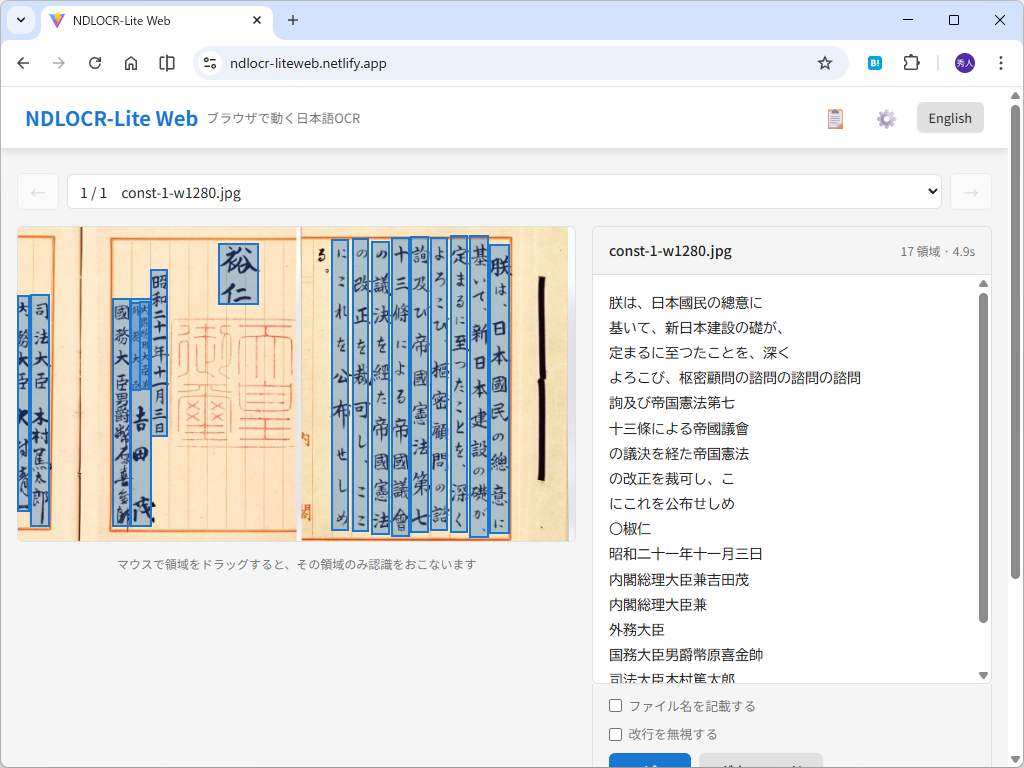Click the NDLOCR-Lite Web title link
Viewport: 1024px width, 768px height.
coord(110,117)
